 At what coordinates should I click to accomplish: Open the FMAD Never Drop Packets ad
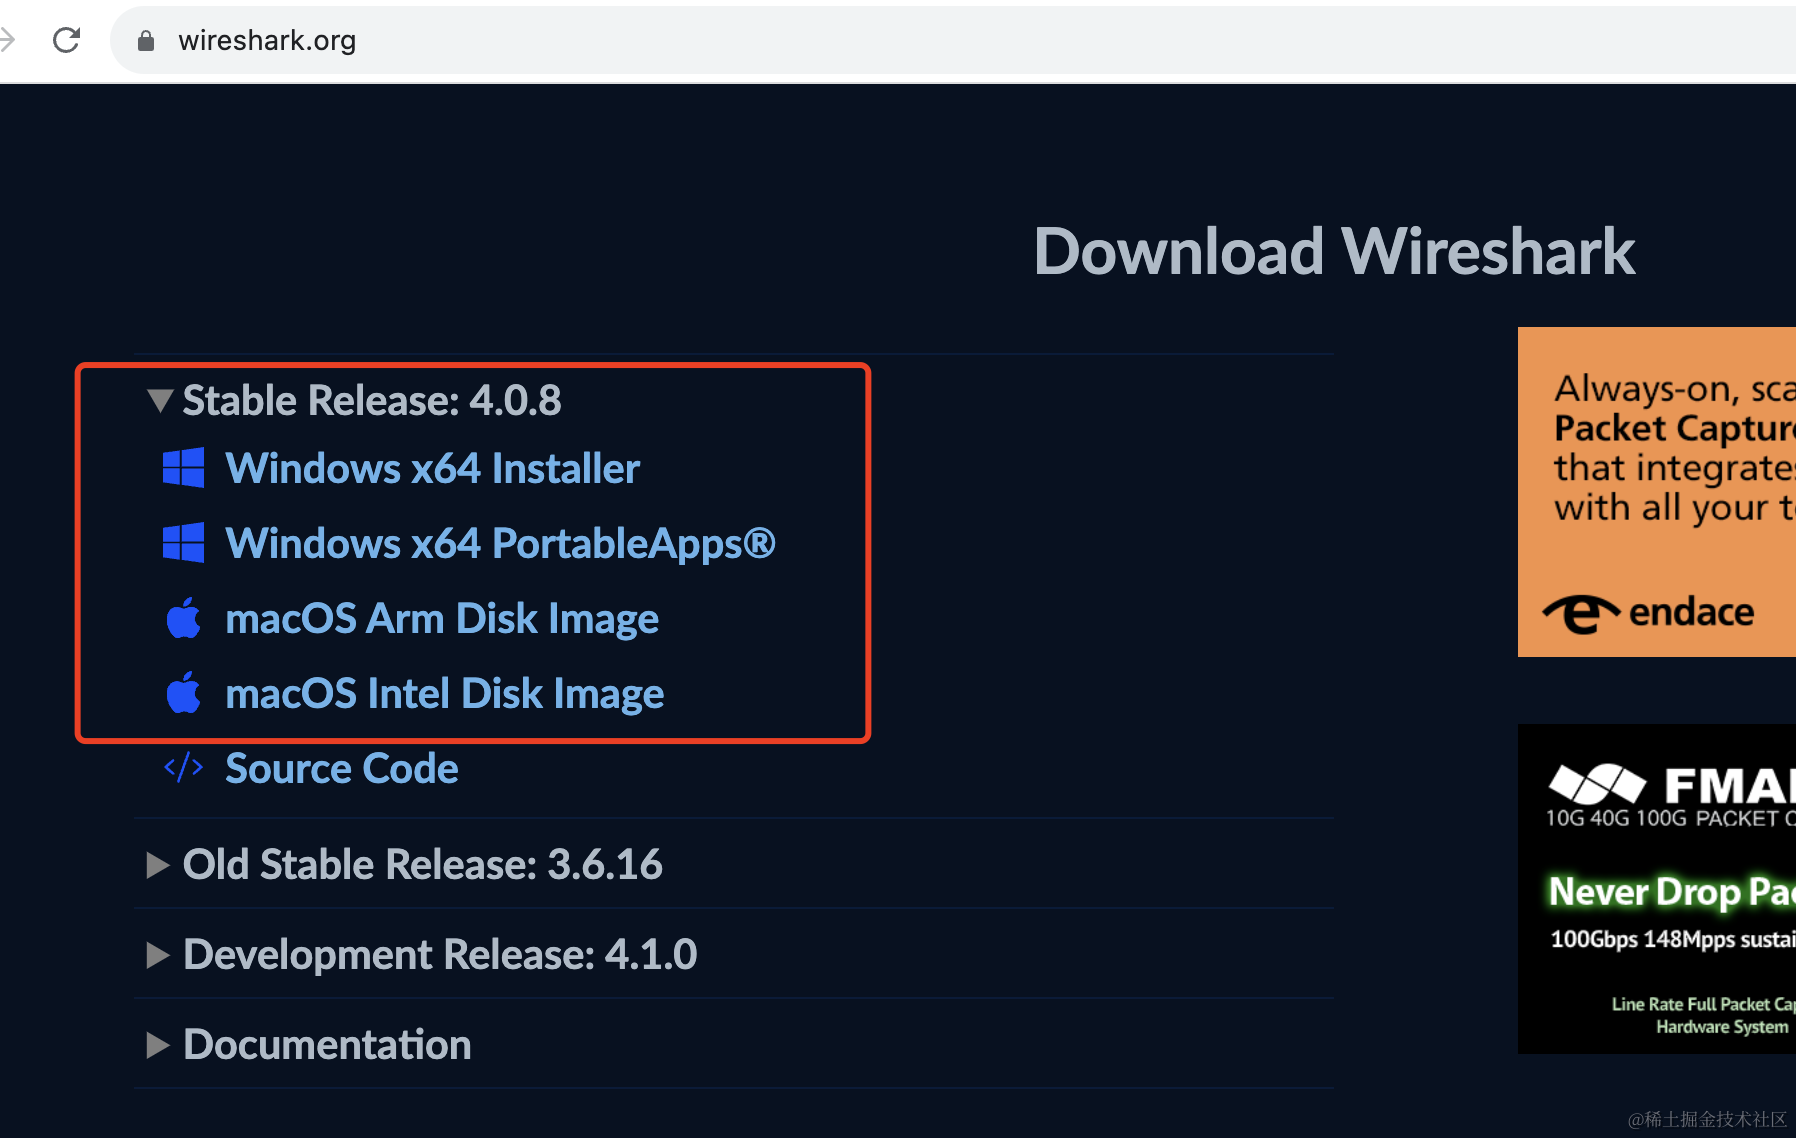1657,888
